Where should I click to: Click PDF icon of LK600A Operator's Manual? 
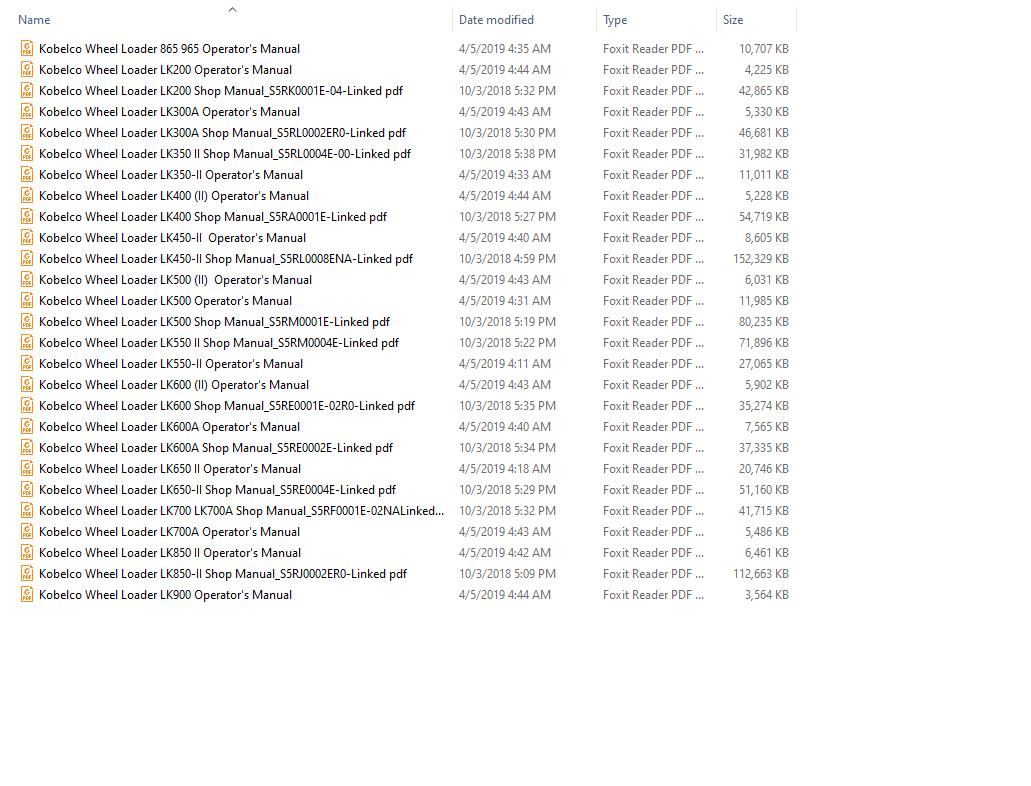27,426
